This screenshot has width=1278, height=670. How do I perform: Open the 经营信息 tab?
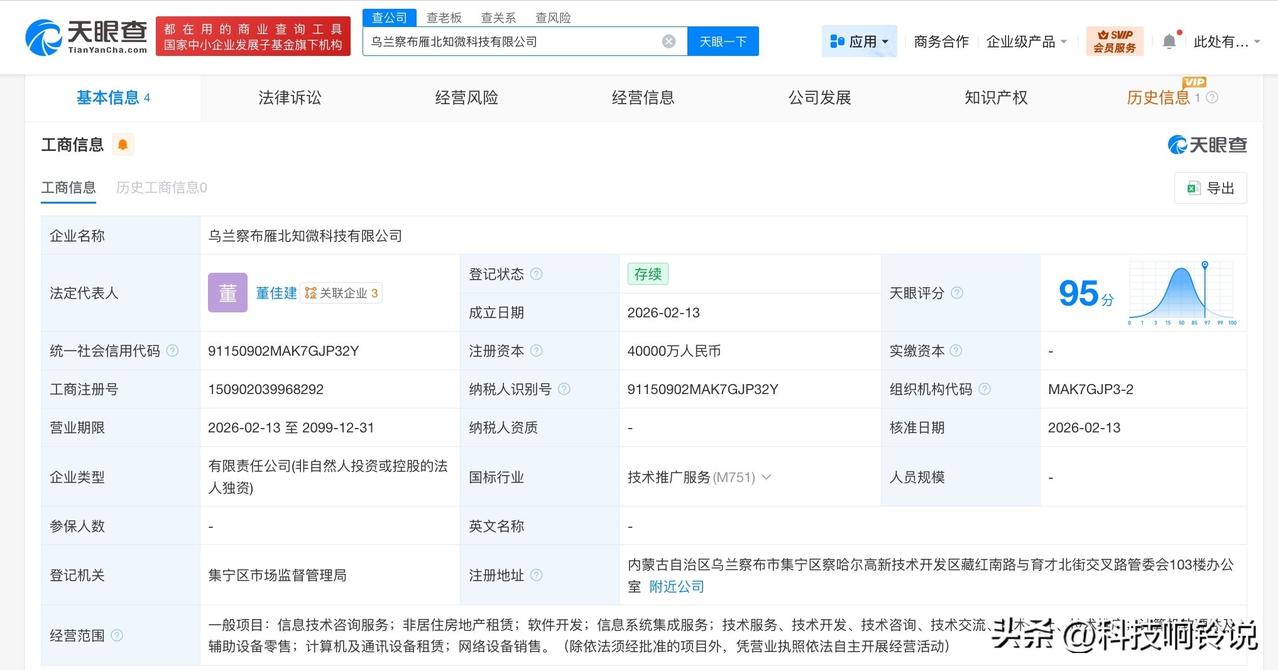pyautogui.click(x=643, y=98)
